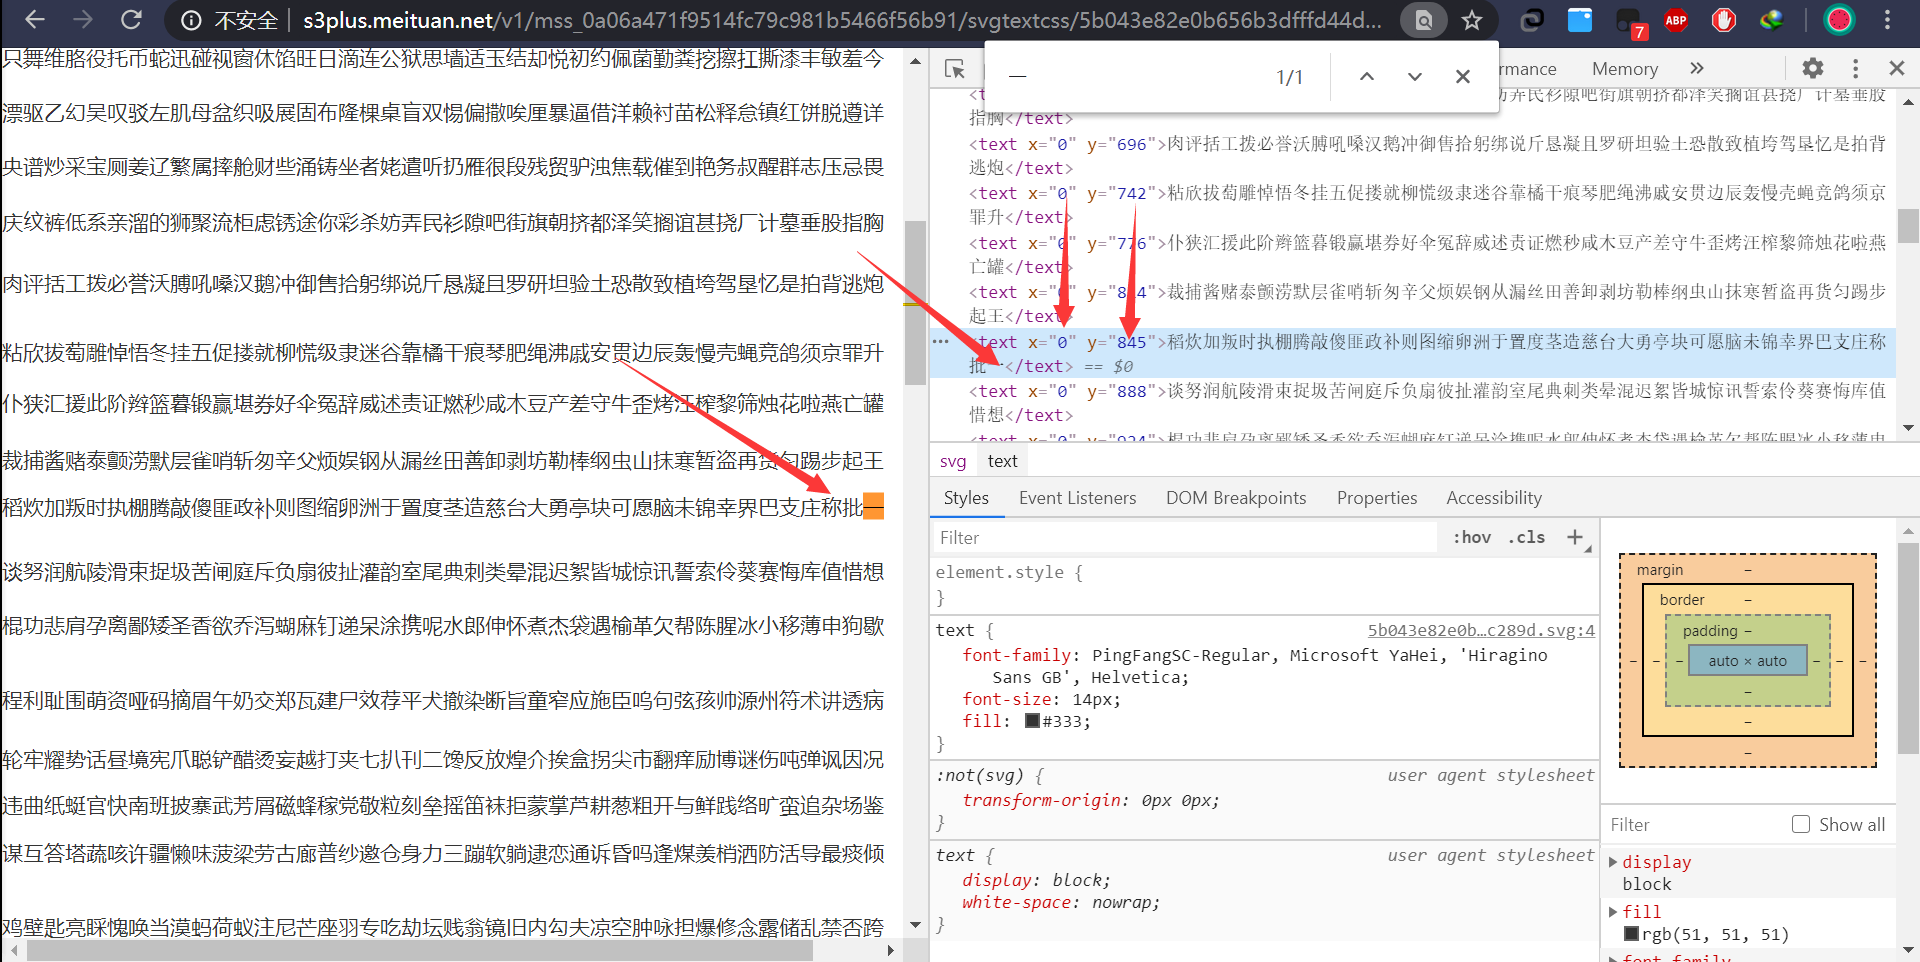Open the Adblock Plus (ABP) extension

(1676, 19)
